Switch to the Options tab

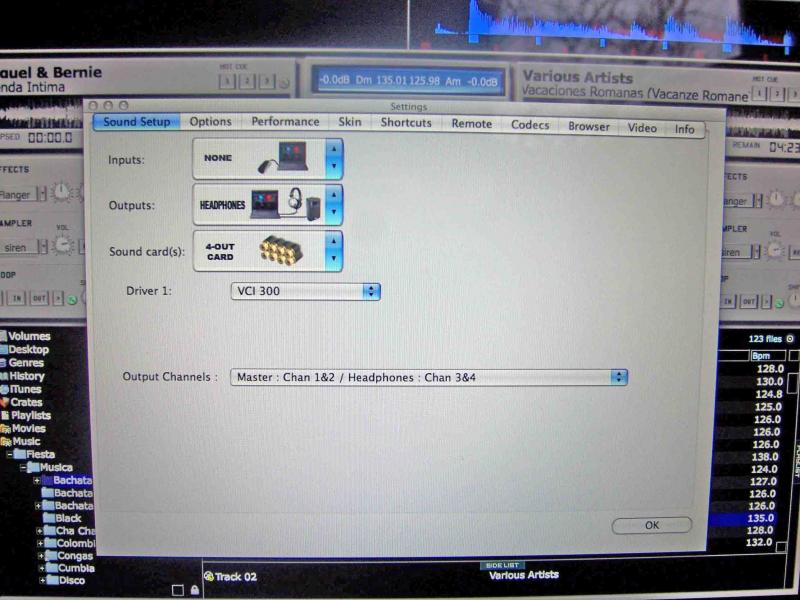[x=210, y=122]
